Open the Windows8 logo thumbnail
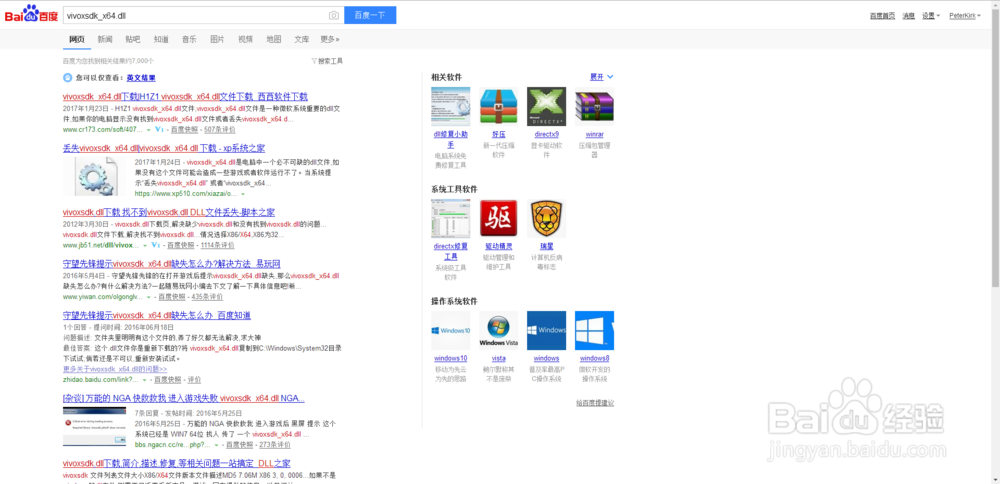The width and height of the screenshot is (1000, 484). click(x=594, y=330)
